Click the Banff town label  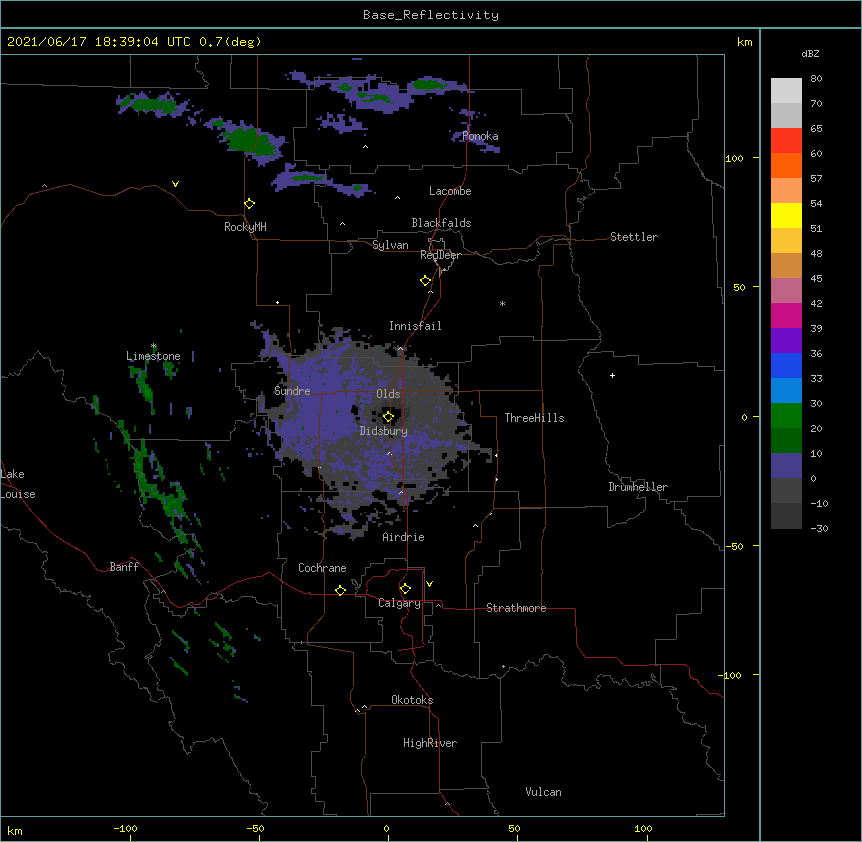coord(124,567)
